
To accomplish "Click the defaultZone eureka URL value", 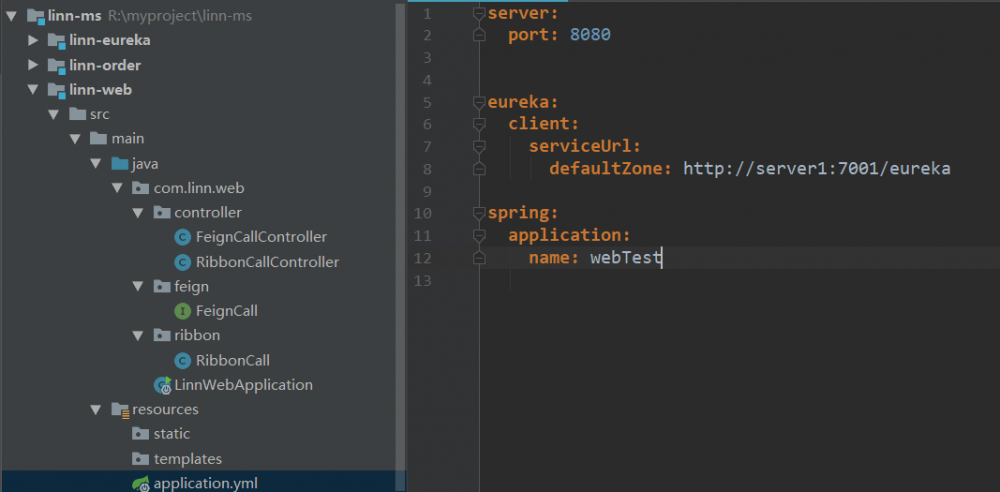I will (816, 168).
